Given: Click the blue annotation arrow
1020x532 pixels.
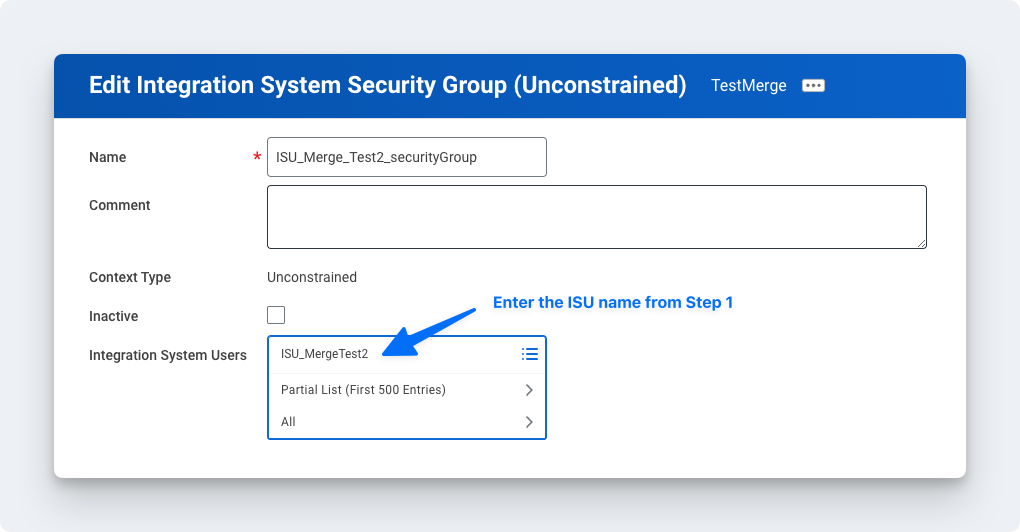Looking at the screenshot, I should click(x=432, y=330).
